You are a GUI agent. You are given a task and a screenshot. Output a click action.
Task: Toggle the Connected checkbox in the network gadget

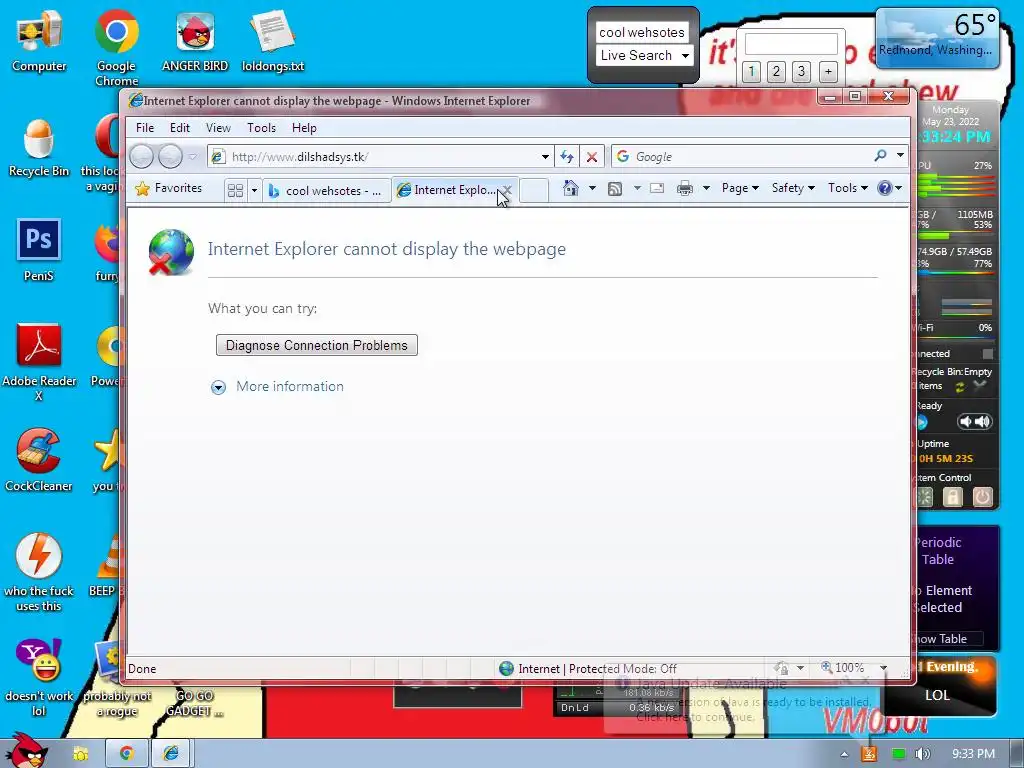click(x=987, y=354)
